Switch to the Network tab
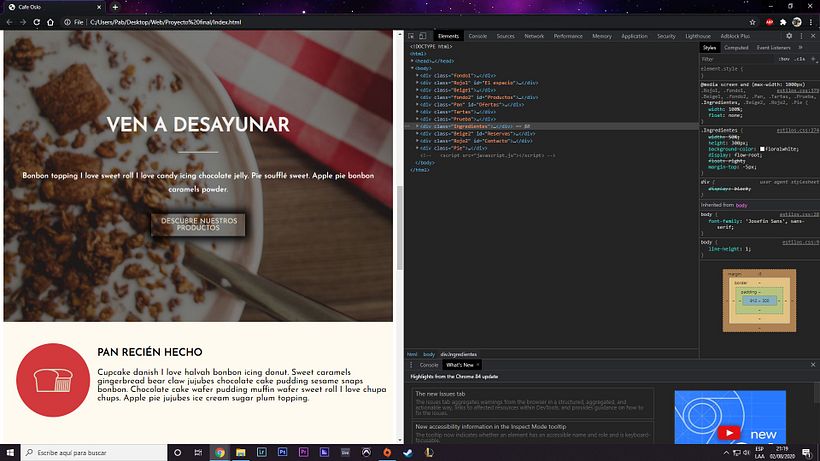The height and width of the screenshot is (461, 820). pos(534,36)
